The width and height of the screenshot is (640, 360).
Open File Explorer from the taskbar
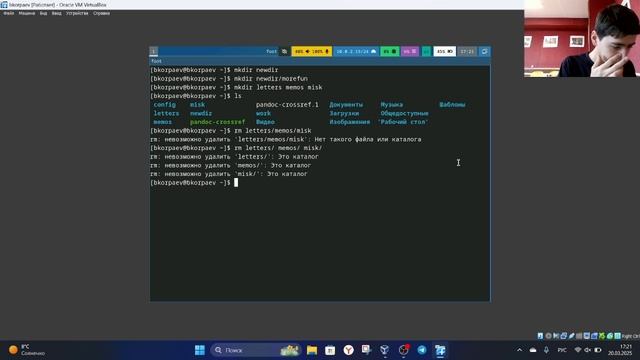click(x=312, y=350)
